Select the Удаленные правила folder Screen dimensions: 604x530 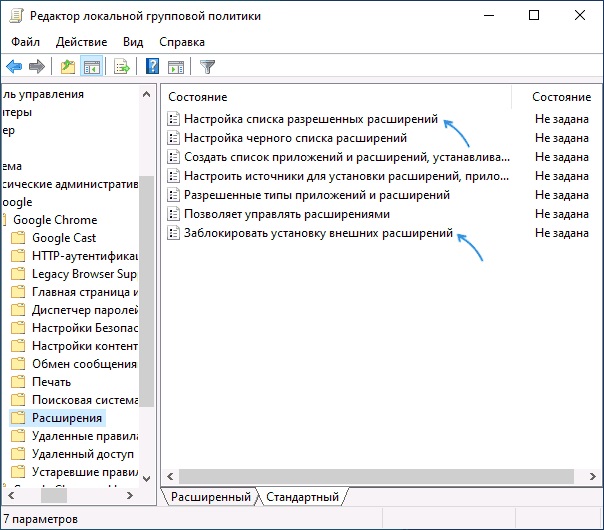point(85,436)
